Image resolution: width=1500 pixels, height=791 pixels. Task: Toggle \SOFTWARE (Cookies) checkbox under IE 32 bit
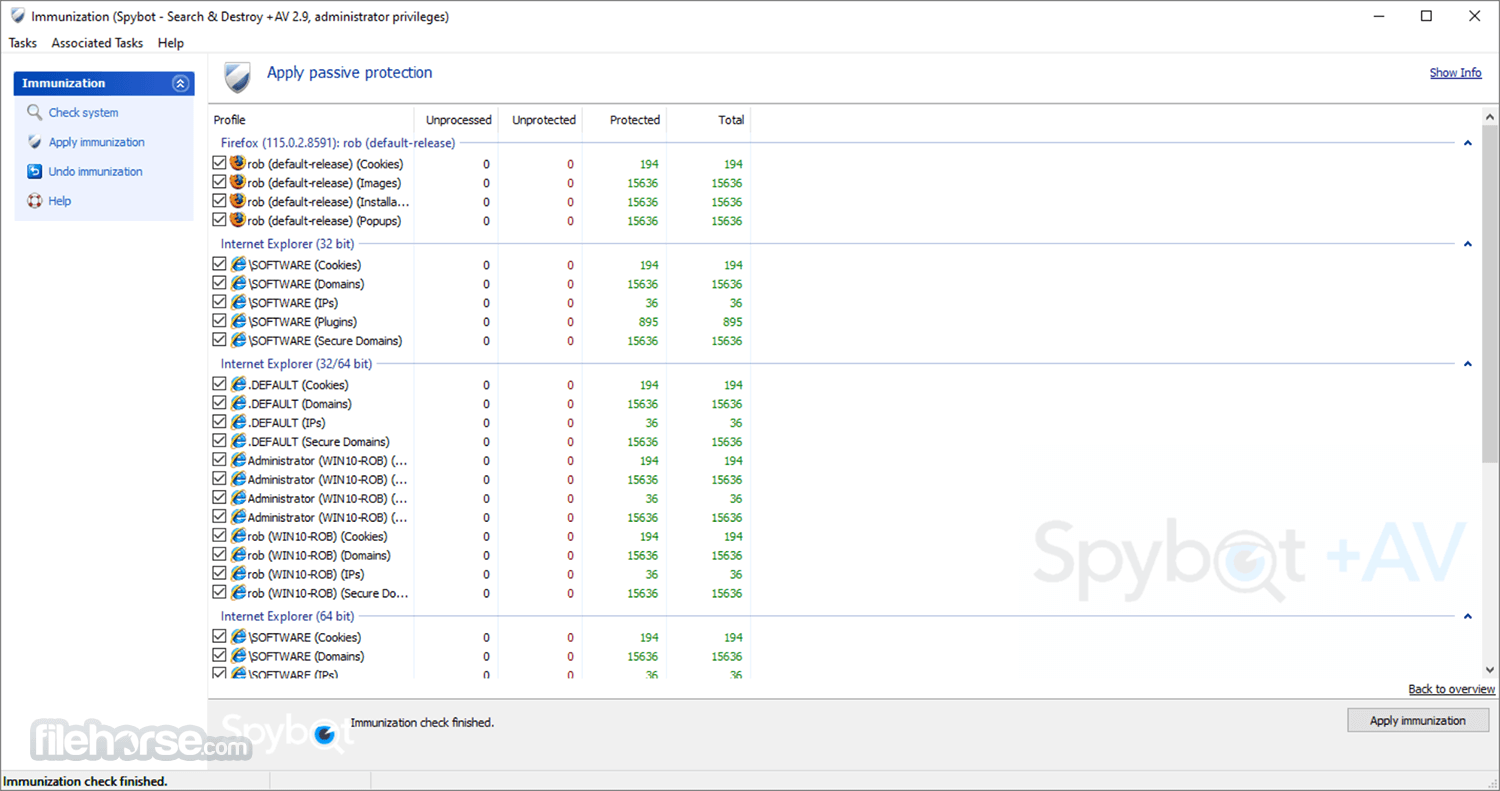pyautogui.click(x=220, y=264)
